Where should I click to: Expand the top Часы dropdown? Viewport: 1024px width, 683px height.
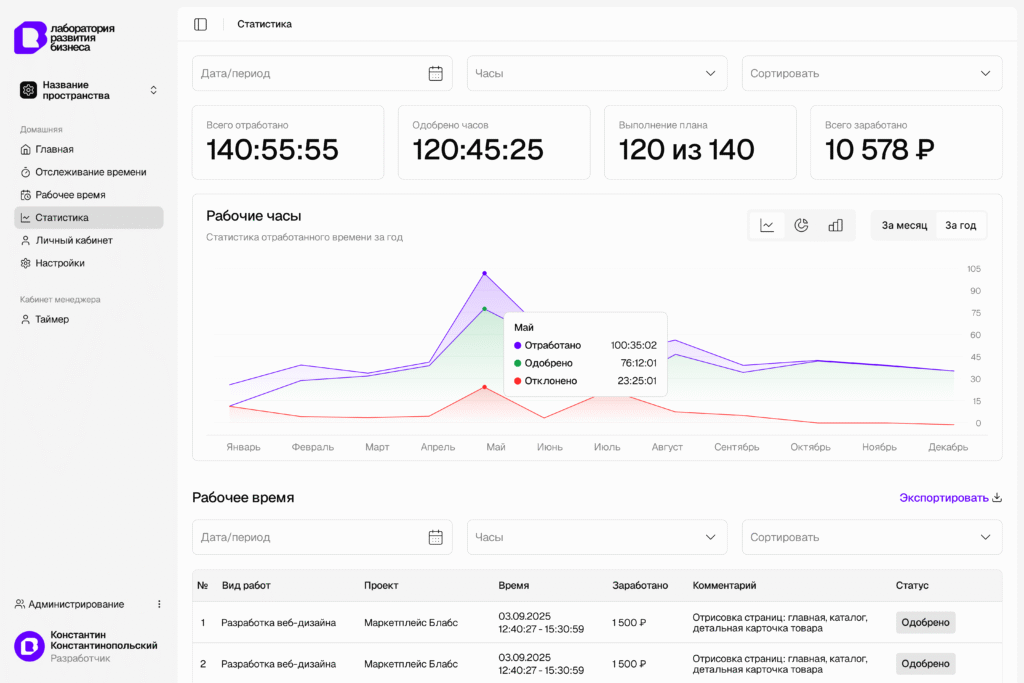point(597,73)
